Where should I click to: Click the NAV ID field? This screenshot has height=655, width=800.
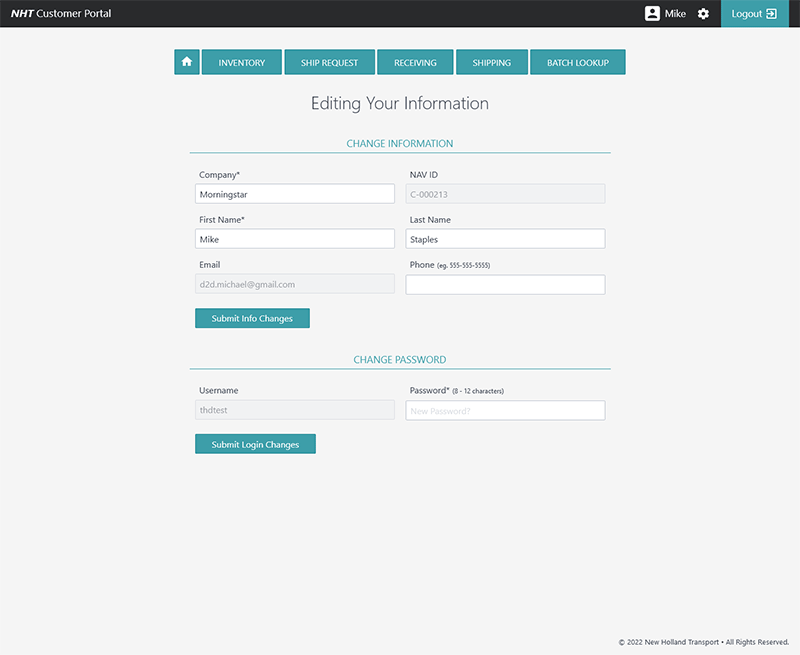(x=505, y=194)
